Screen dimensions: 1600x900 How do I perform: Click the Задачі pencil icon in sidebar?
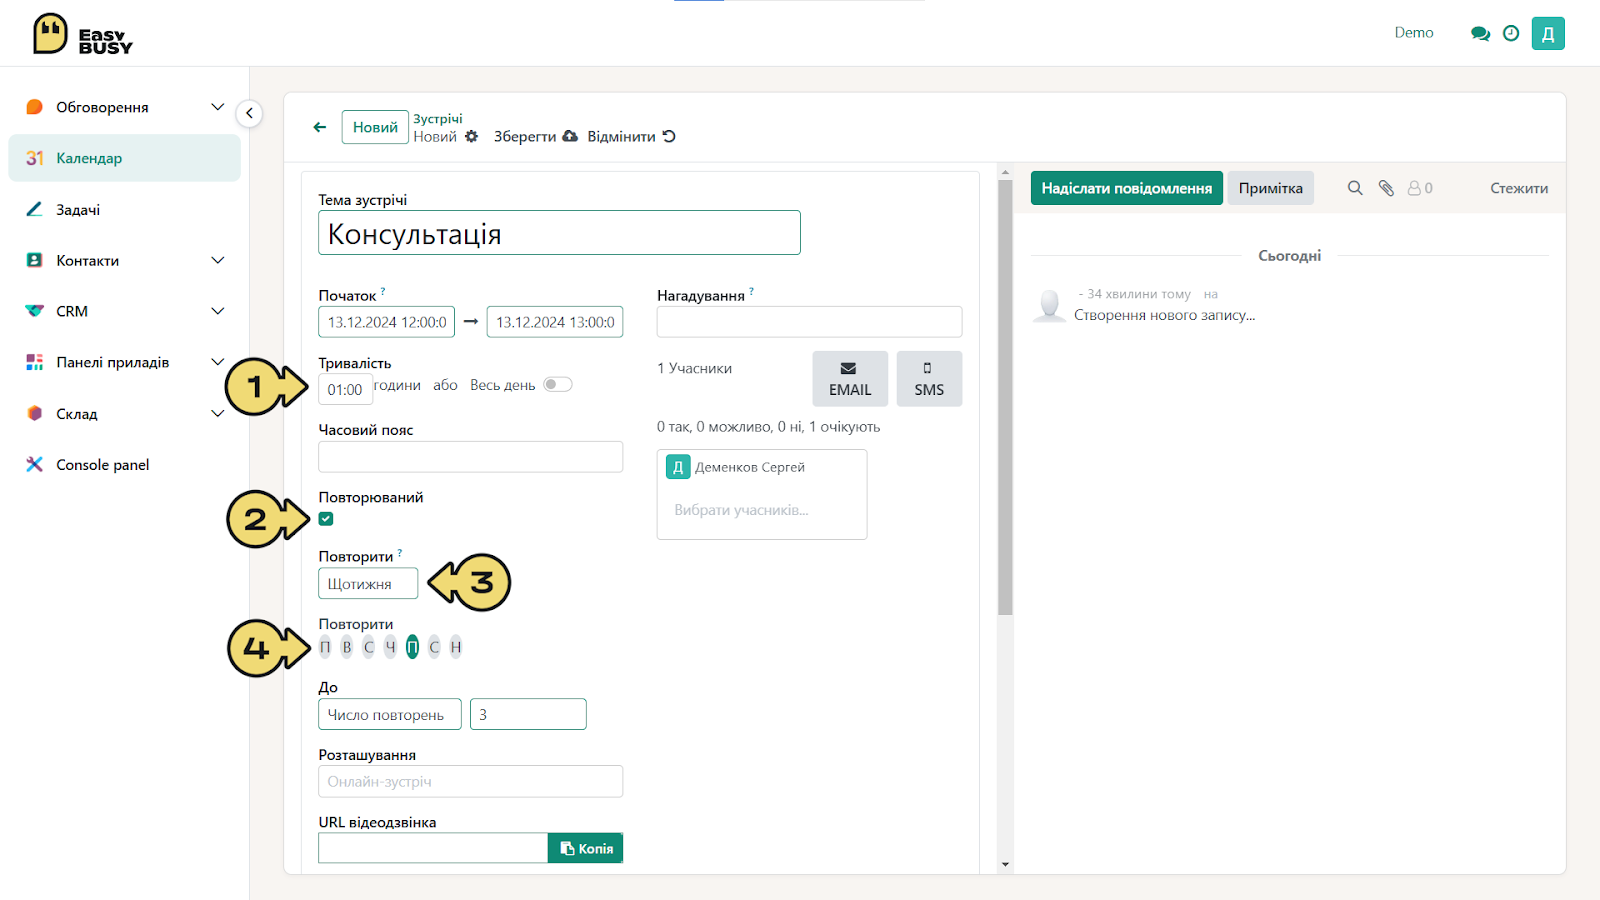point(35,209)
